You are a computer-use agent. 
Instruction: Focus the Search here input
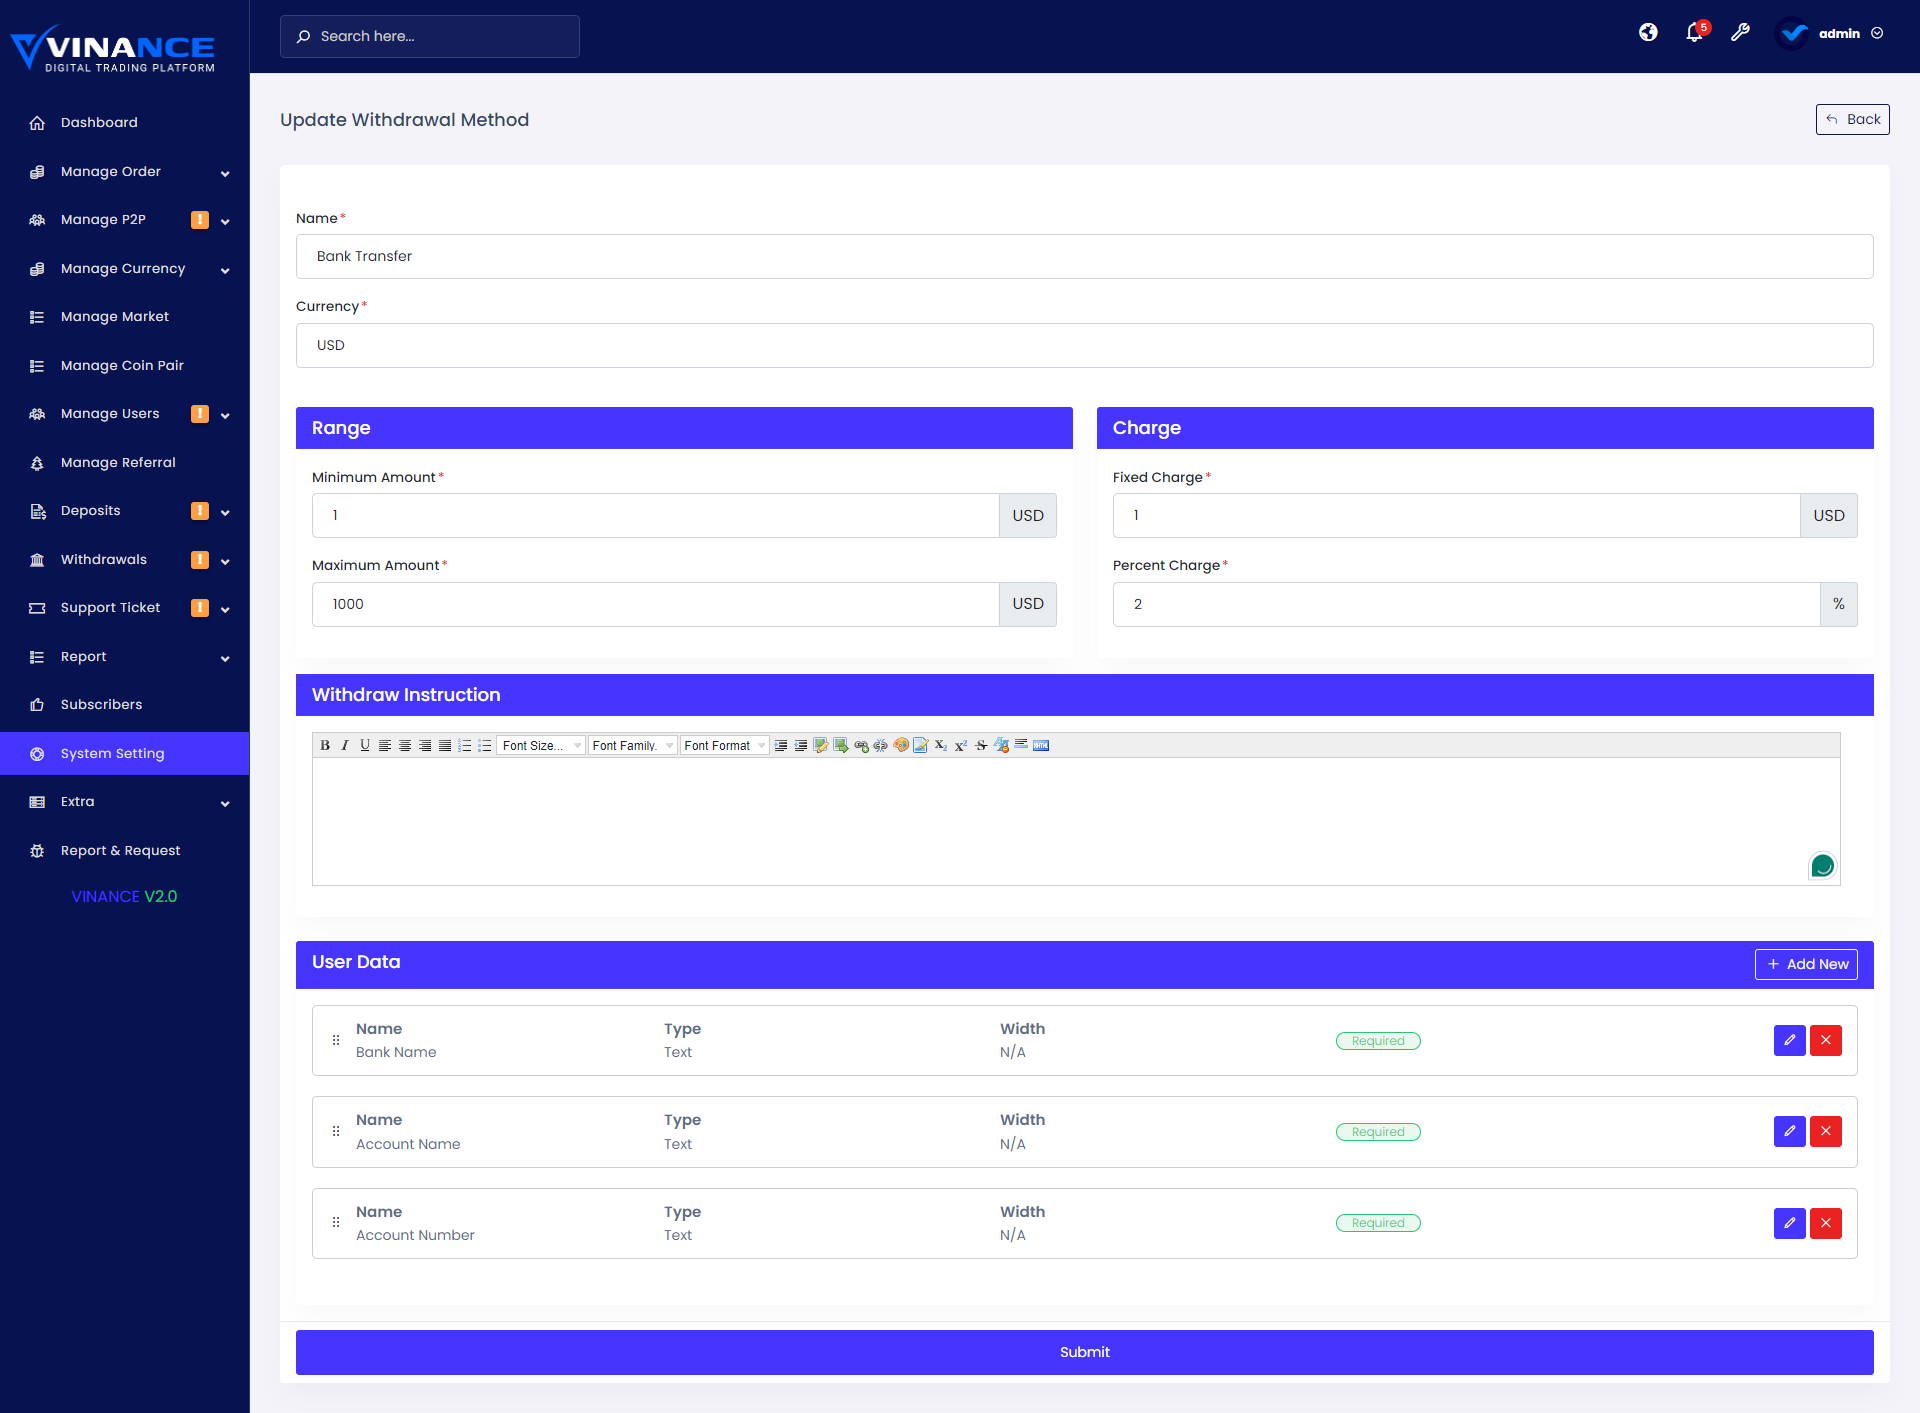pyautogui.click(x=430, y=36)
